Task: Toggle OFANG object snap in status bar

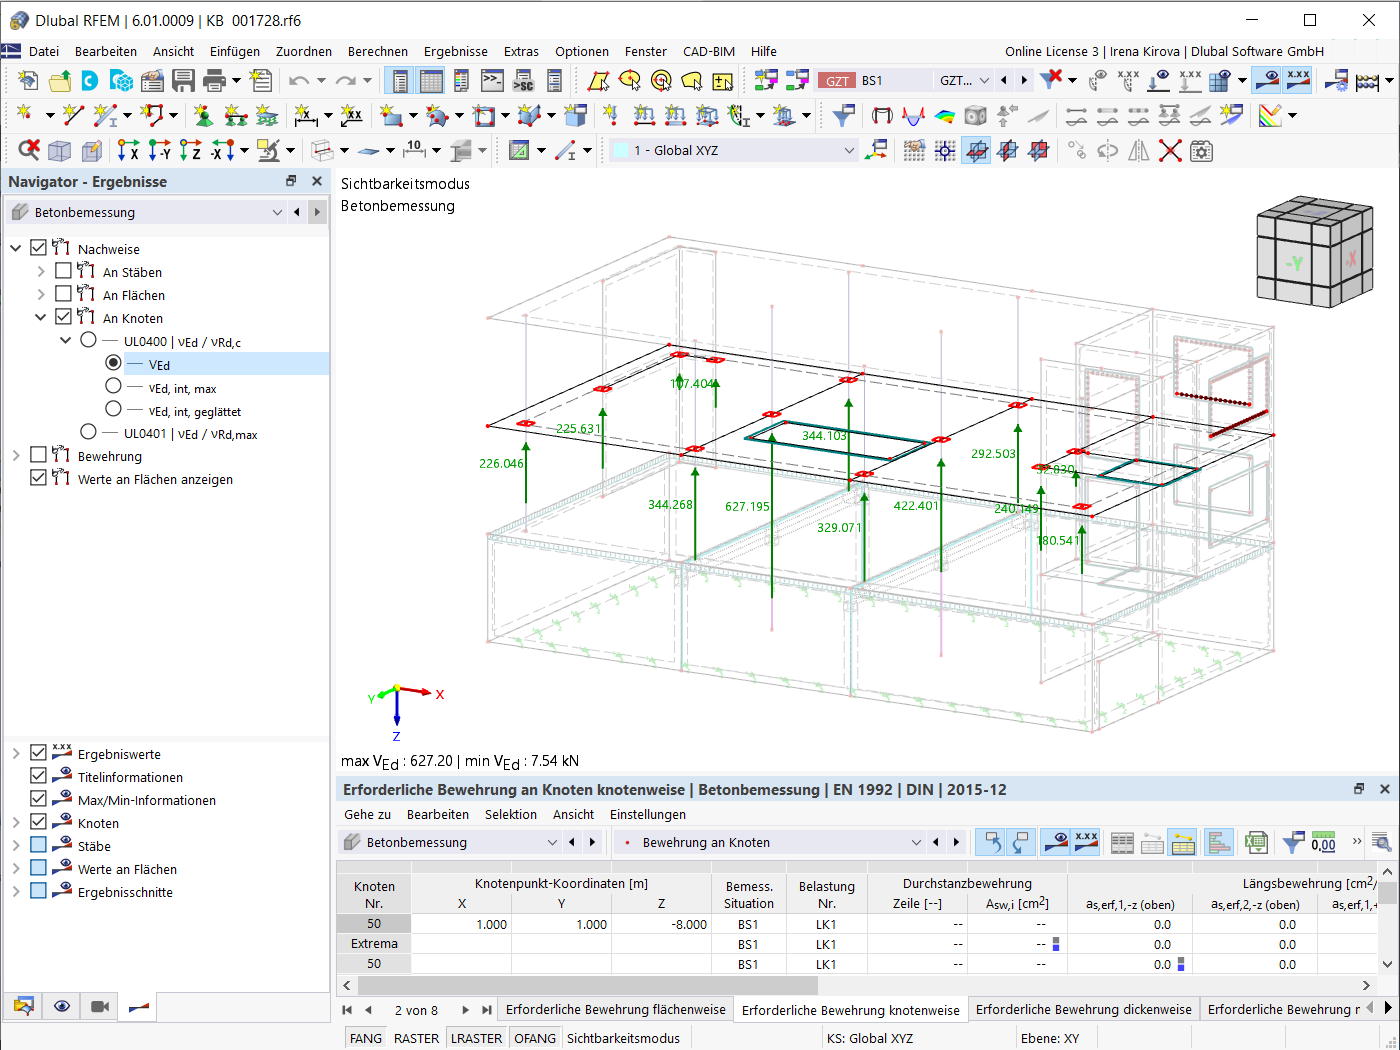Action: pos(535,1038)
